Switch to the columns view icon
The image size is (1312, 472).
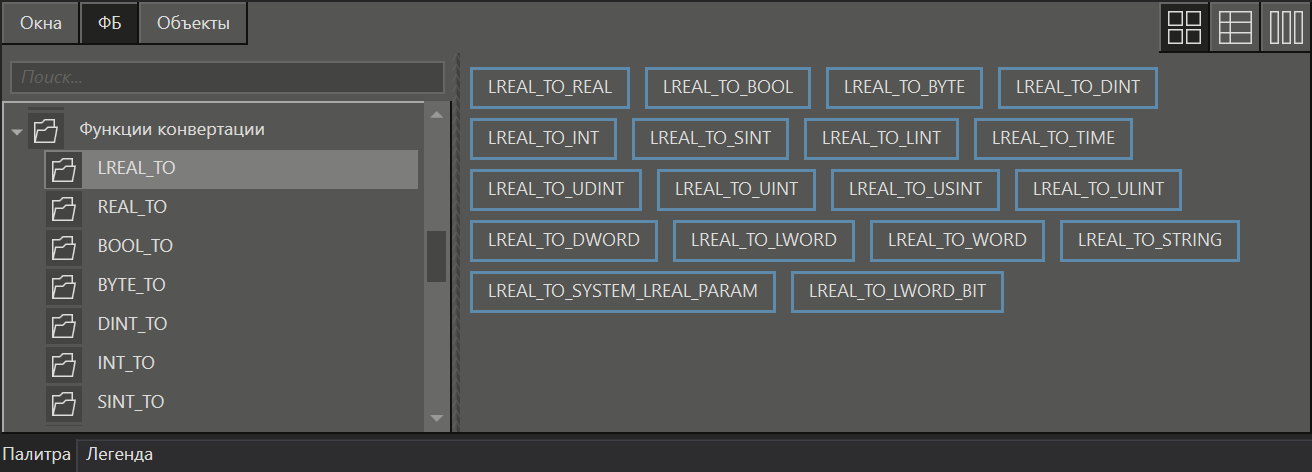1285,27
